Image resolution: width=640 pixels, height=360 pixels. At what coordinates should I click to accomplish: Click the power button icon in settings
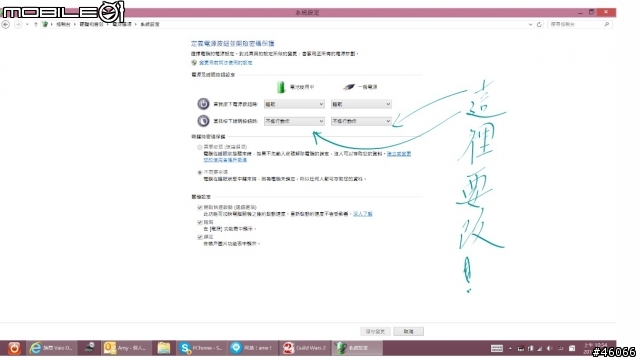click(x=203, y=104)
